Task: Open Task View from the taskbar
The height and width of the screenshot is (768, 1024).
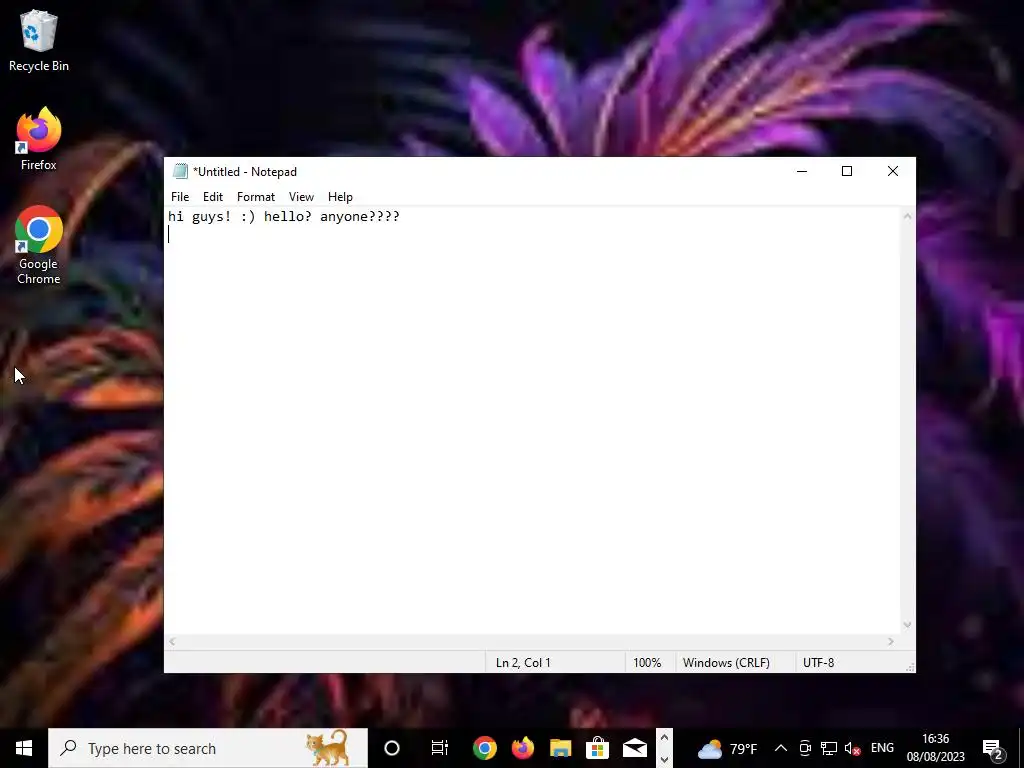Action: (440, 748)
